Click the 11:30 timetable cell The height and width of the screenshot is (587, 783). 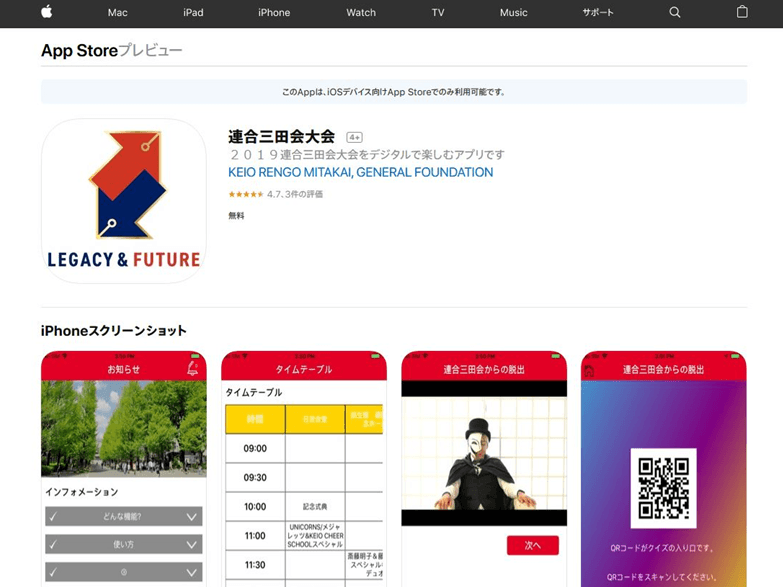[255, 565]
